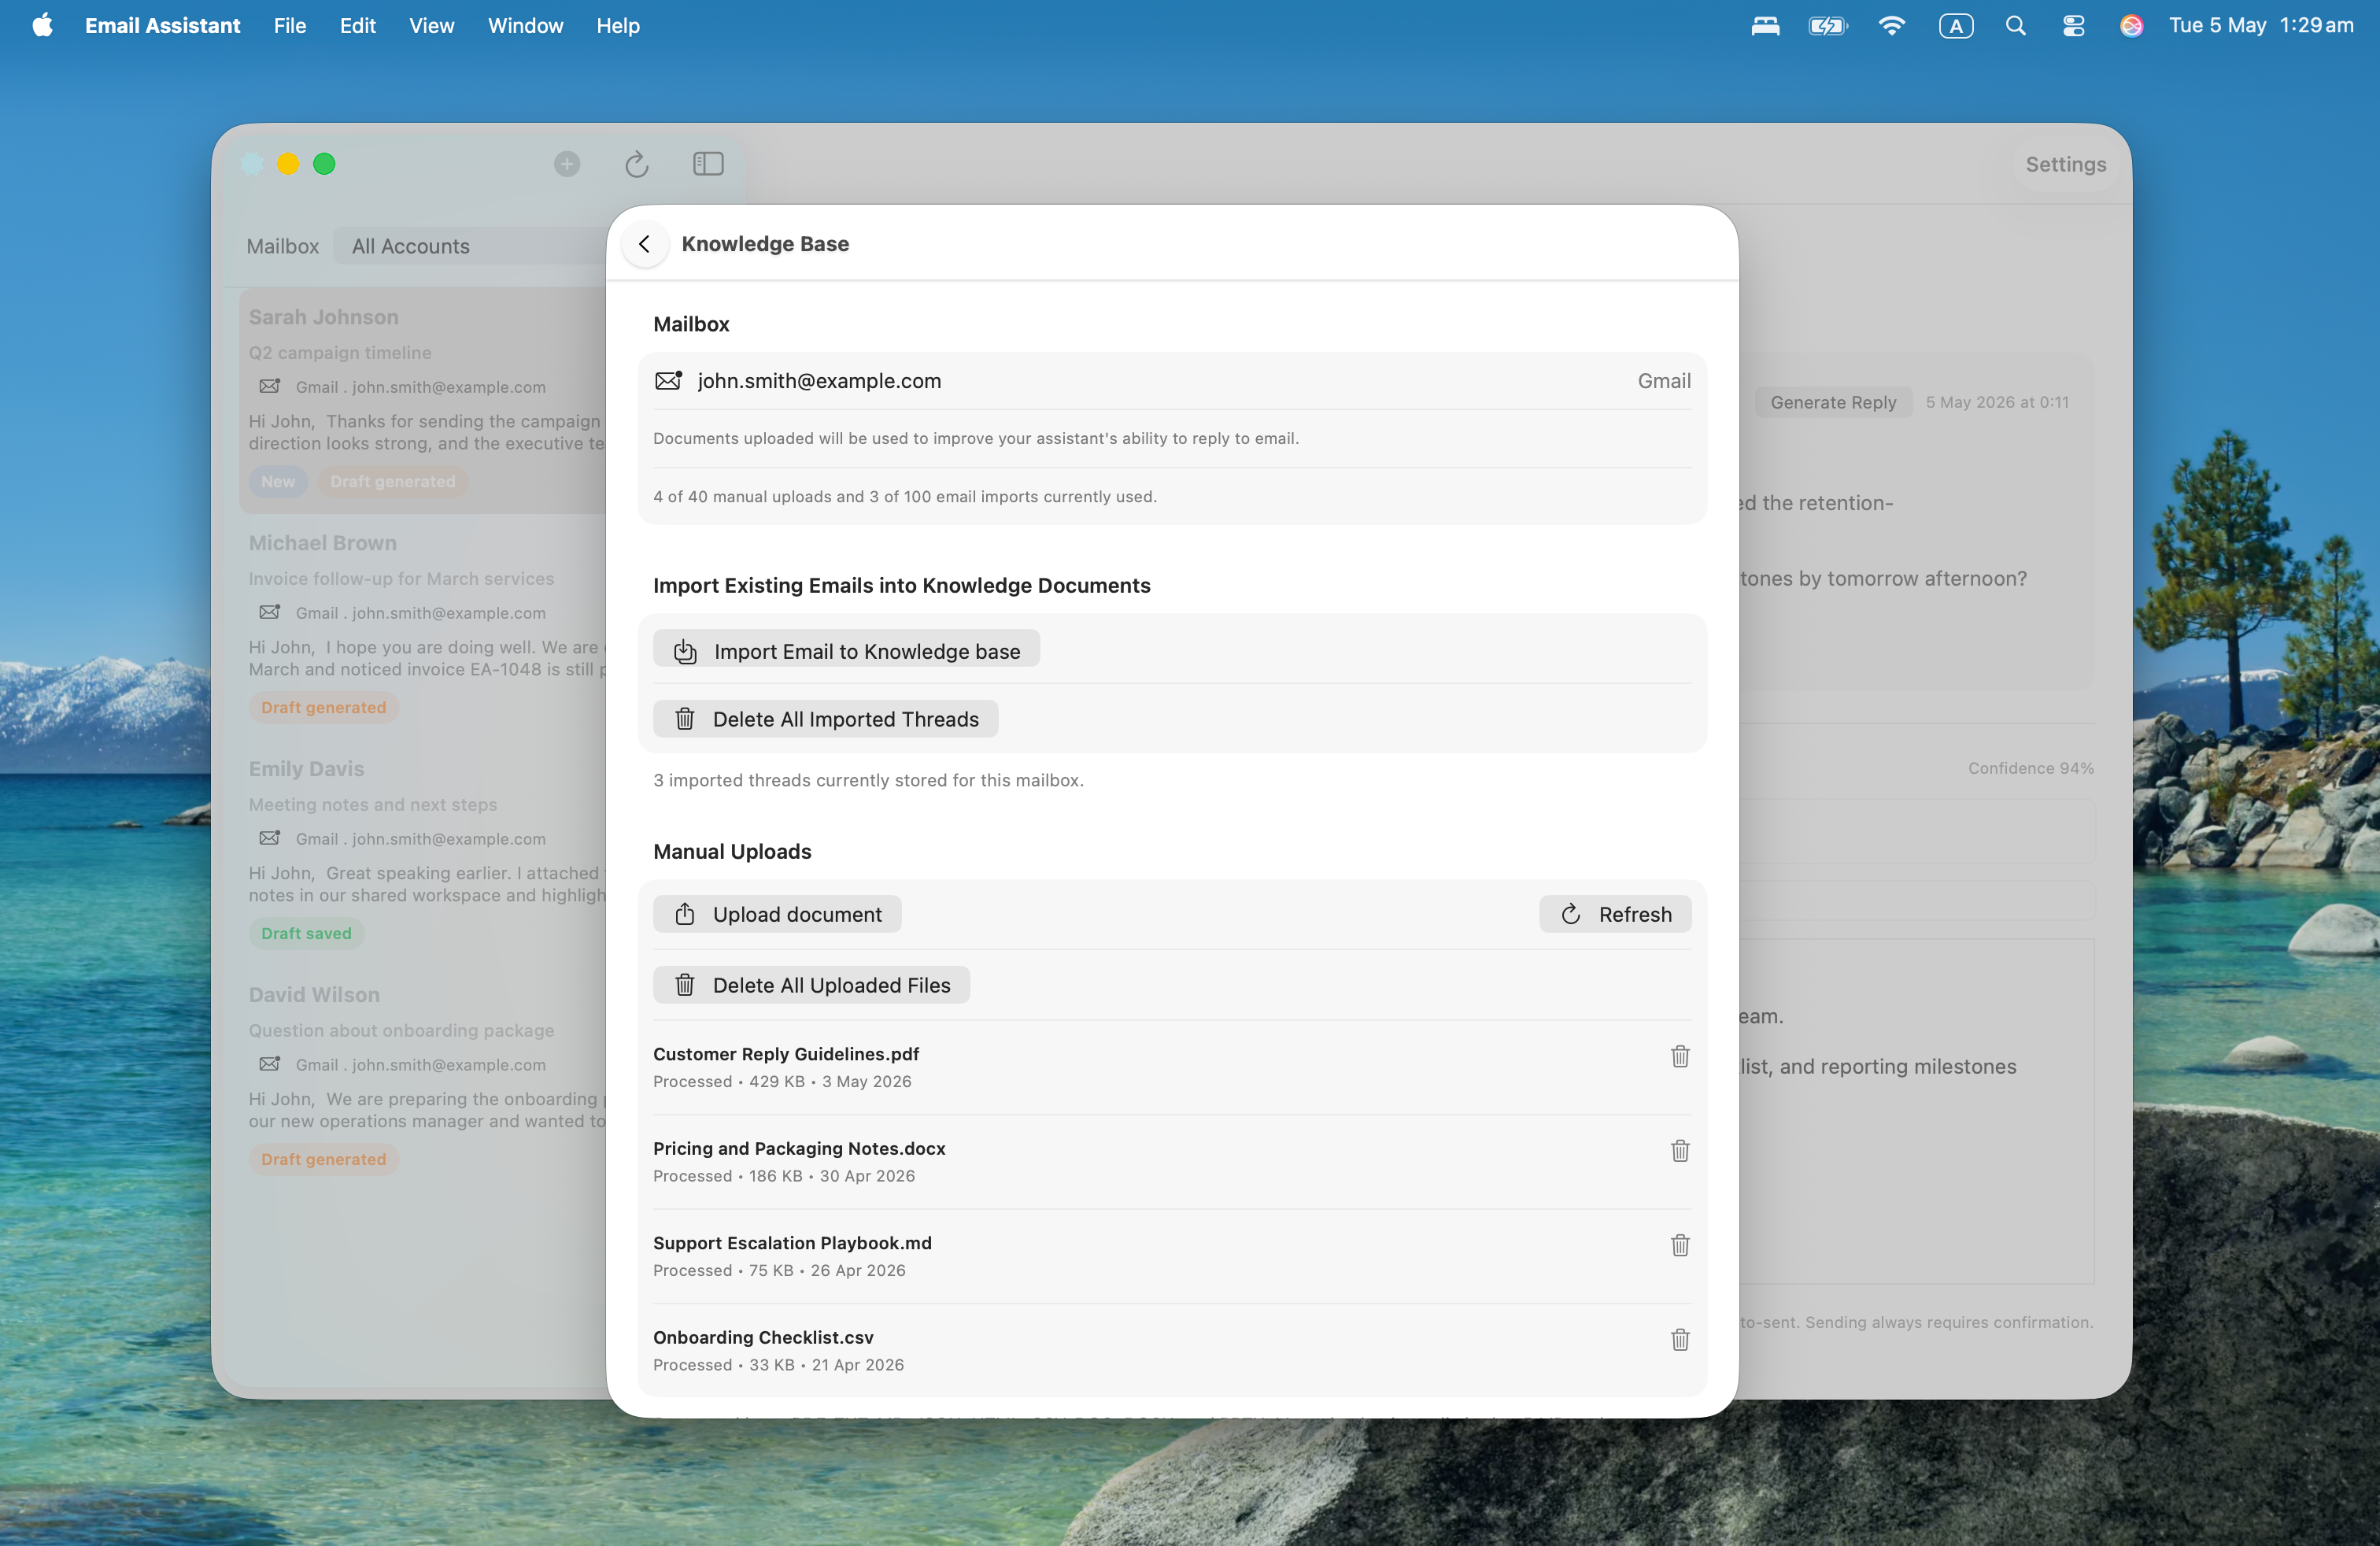Toggle the sidebar panel icon
Viewport: 2380px width, 1546px height.
click(708, 164)
